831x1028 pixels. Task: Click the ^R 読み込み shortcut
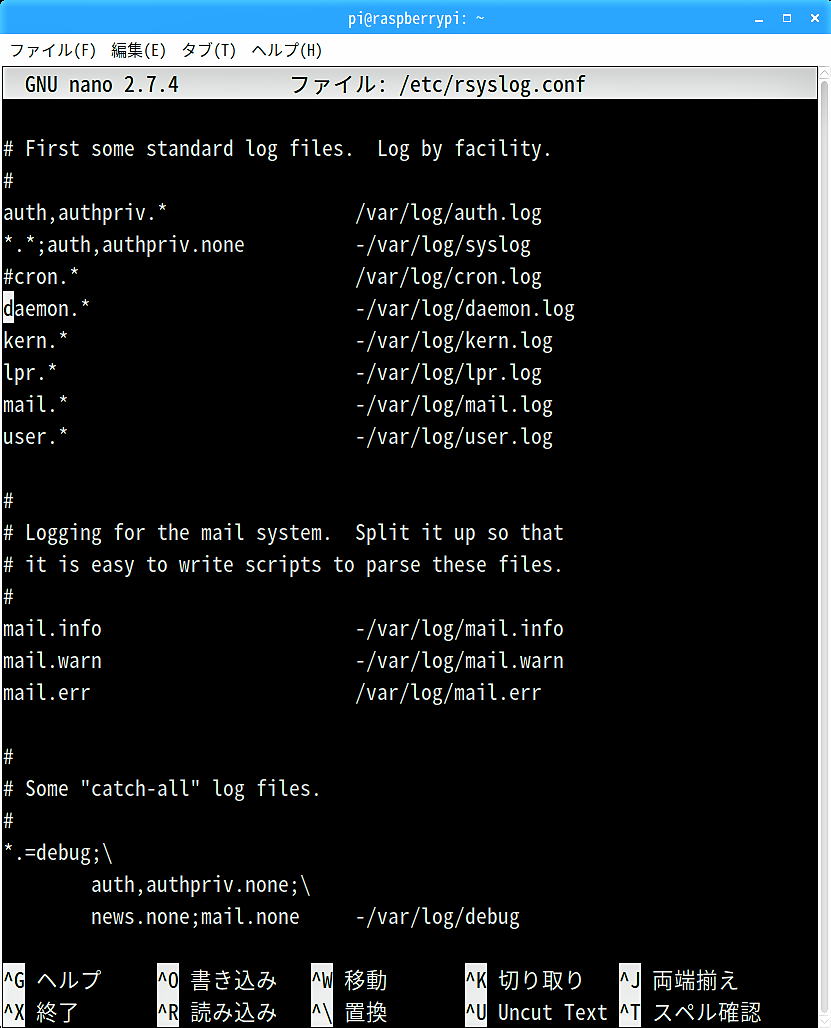(217, 1012)
